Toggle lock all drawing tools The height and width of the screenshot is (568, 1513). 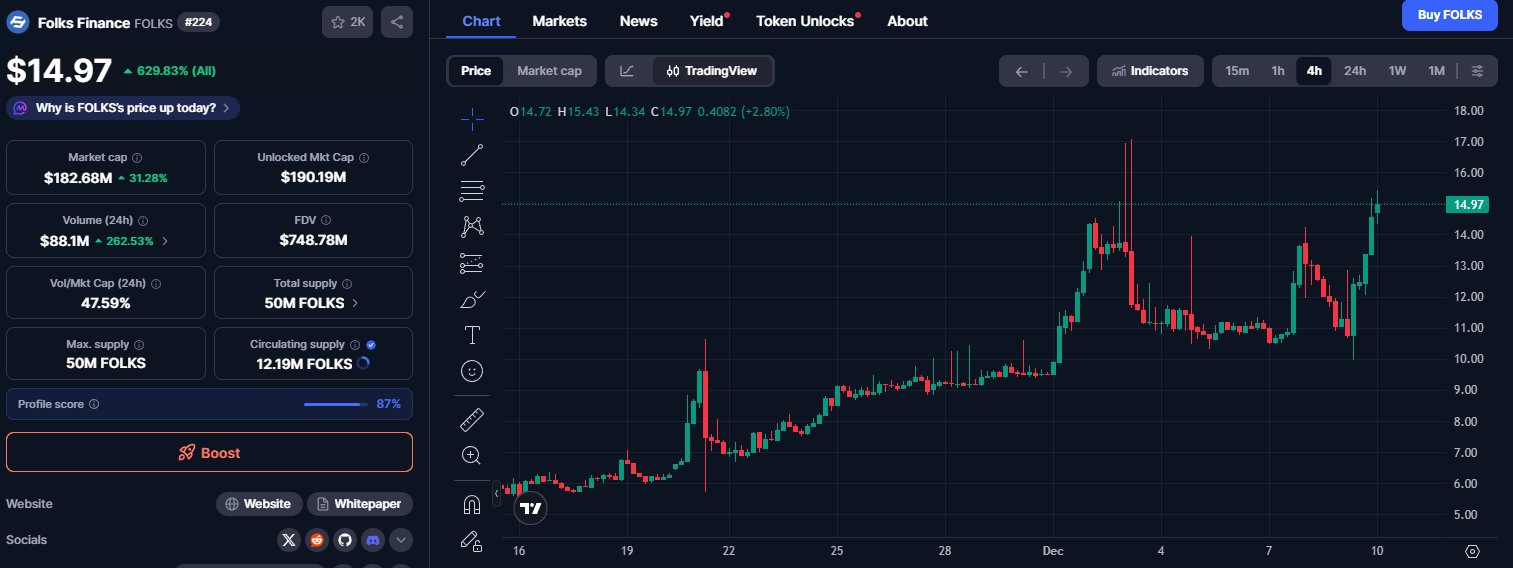pyautogui.click(x=472, y=541)
